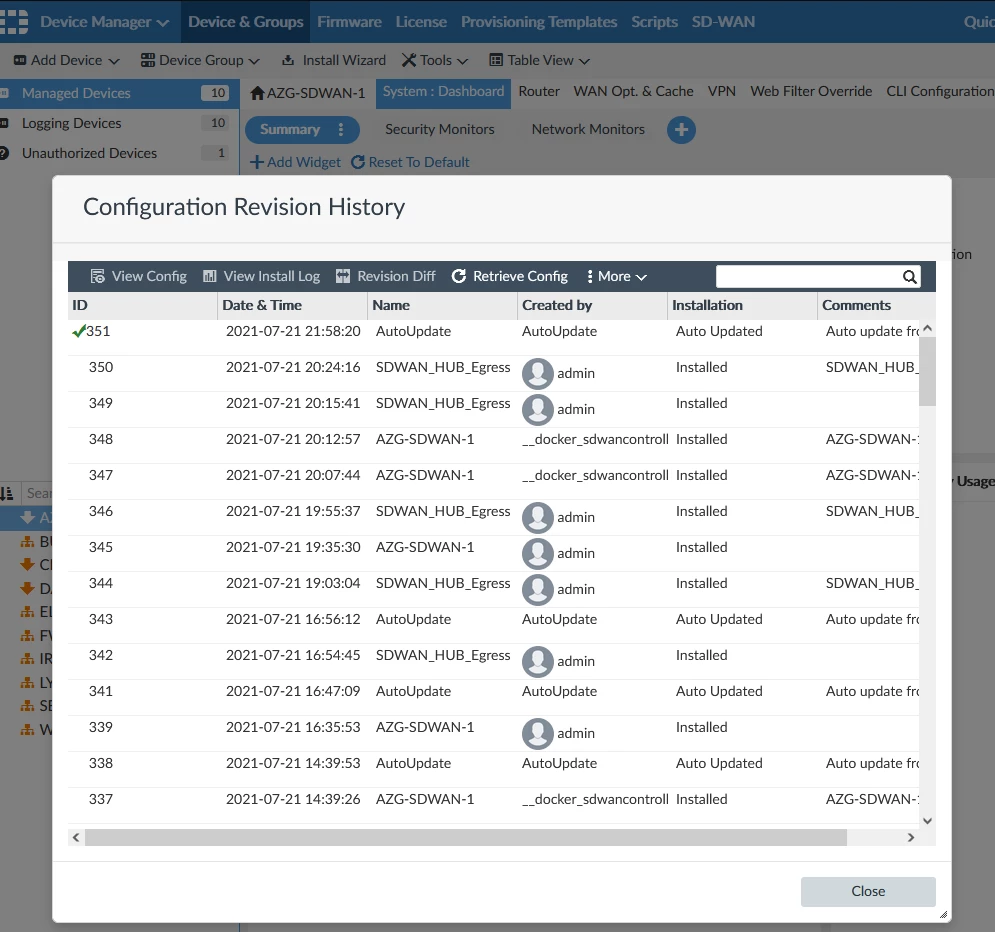The image size is (995, 932).
Task: Select Managed Devices in sidebar
Action: 119,93
